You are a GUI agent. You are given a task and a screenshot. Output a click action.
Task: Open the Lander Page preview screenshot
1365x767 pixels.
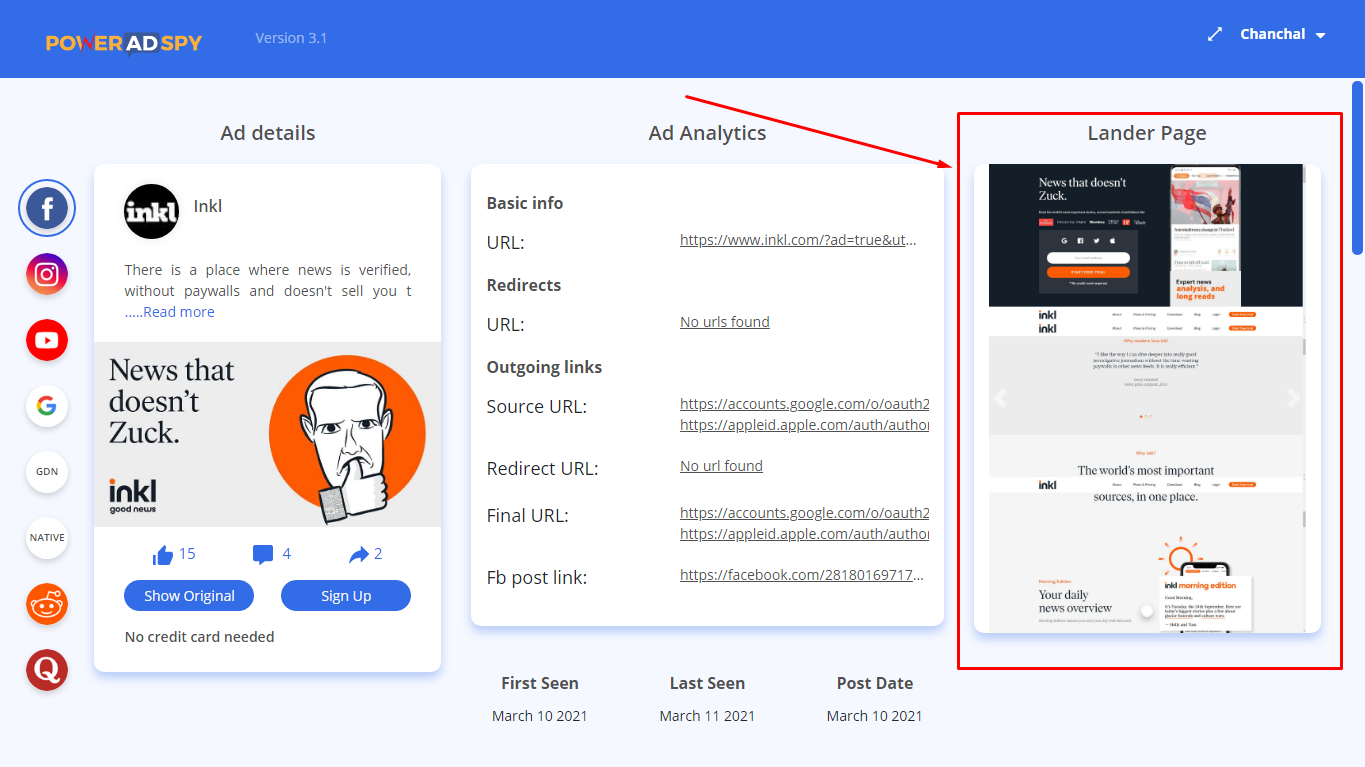1147,398
